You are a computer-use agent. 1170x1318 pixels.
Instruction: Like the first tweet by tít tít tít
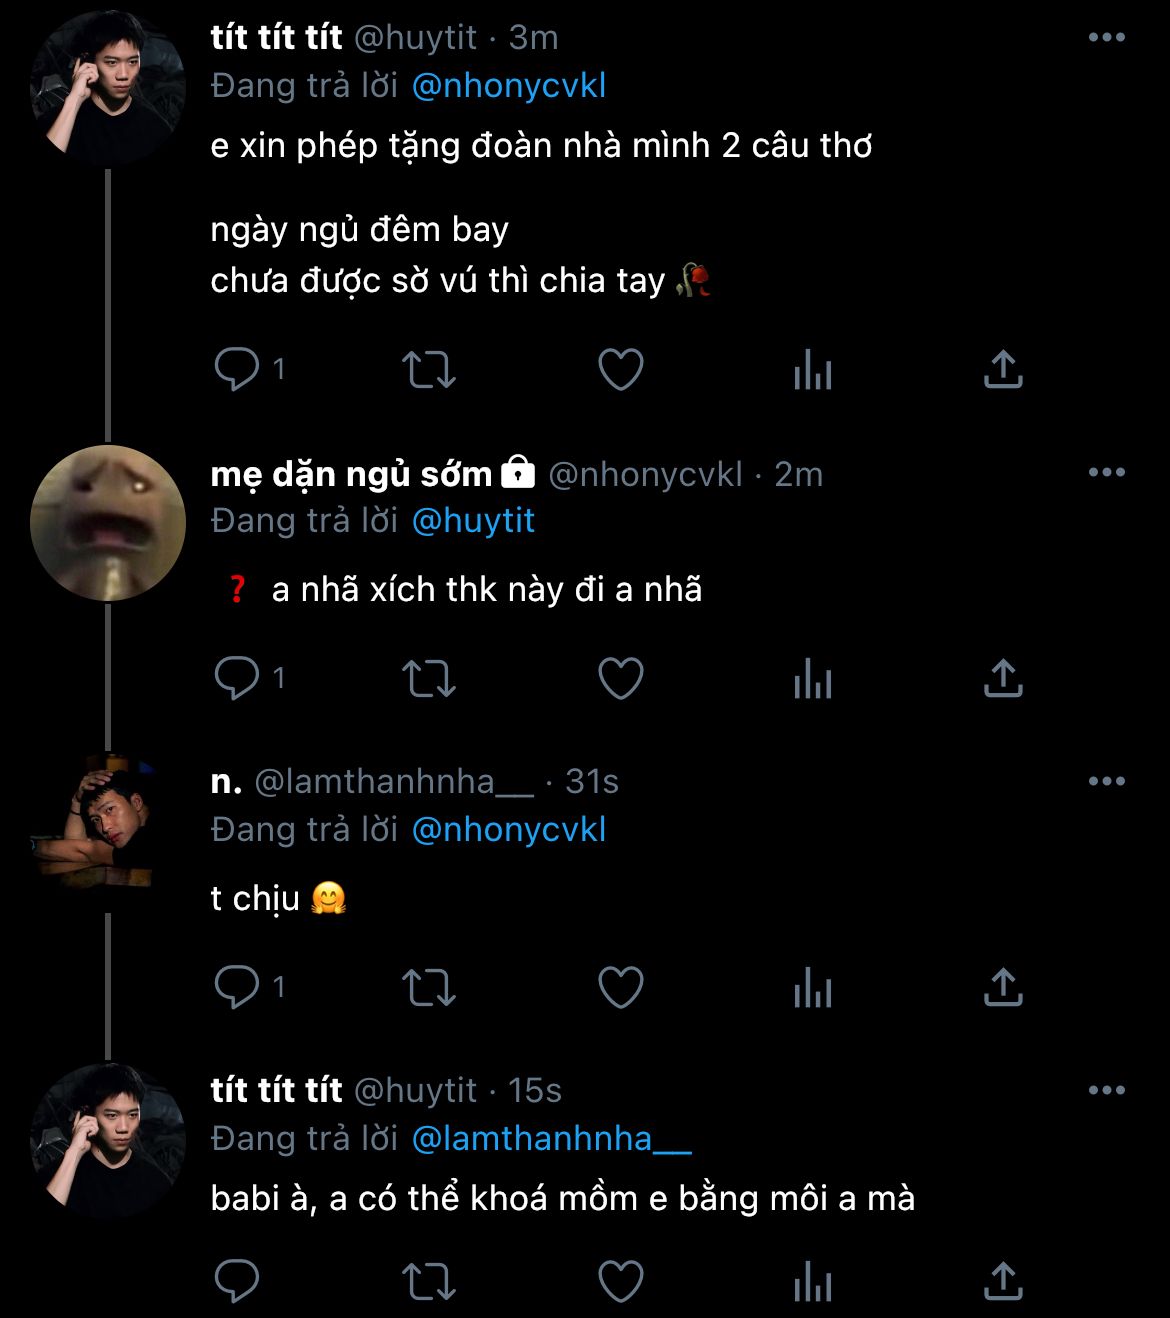[620, 370]
